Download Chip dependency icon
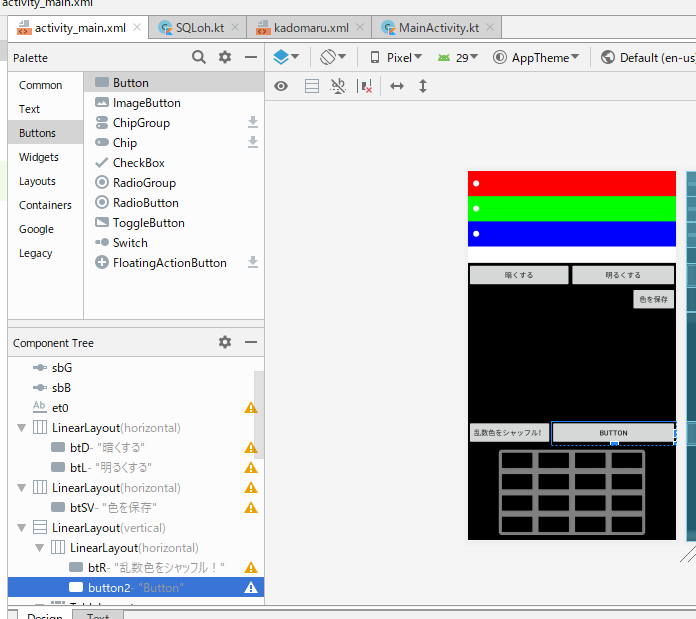Viewport: 696px width, 619px height. [x=253, y=142]
